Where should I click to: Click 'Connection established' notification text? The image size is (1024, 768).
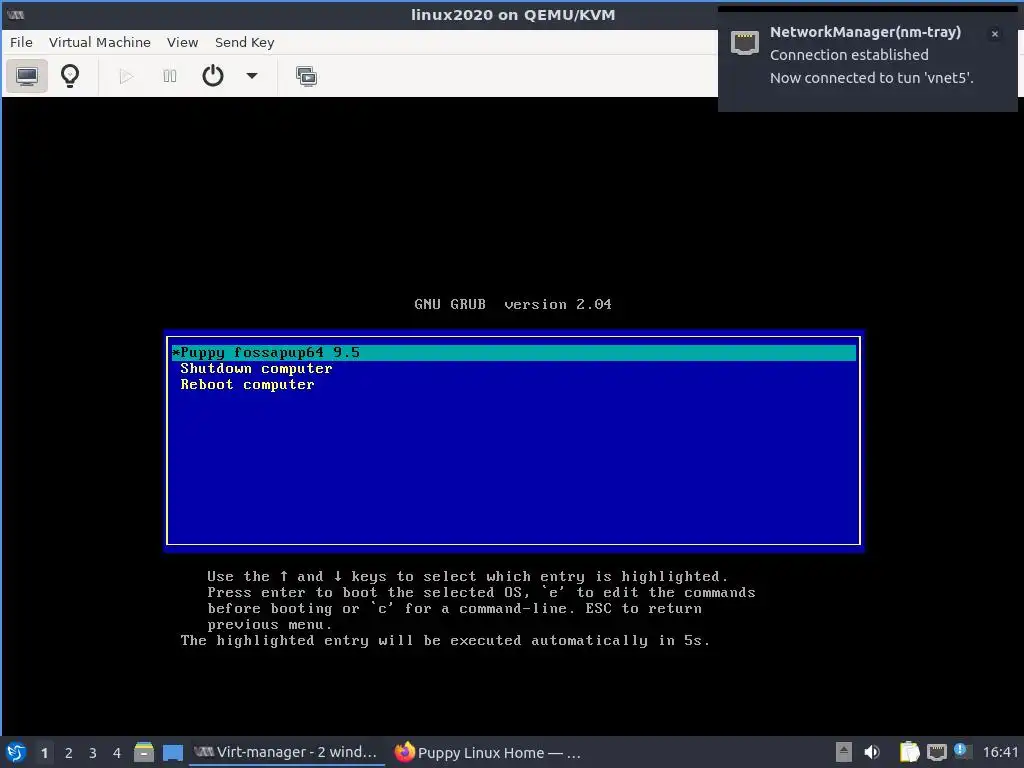[x=849, y=55]
